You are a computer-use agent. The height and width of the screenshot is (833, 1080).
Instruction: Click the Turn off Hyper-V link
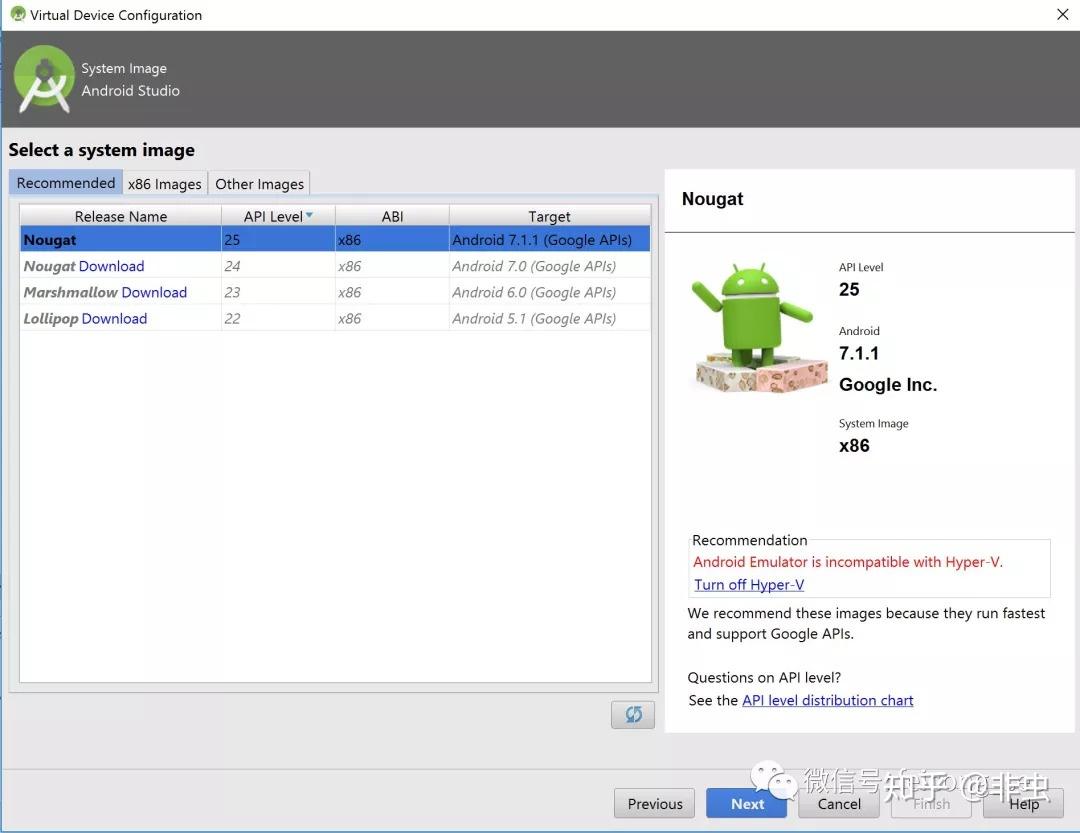click(x=749, y=584)
